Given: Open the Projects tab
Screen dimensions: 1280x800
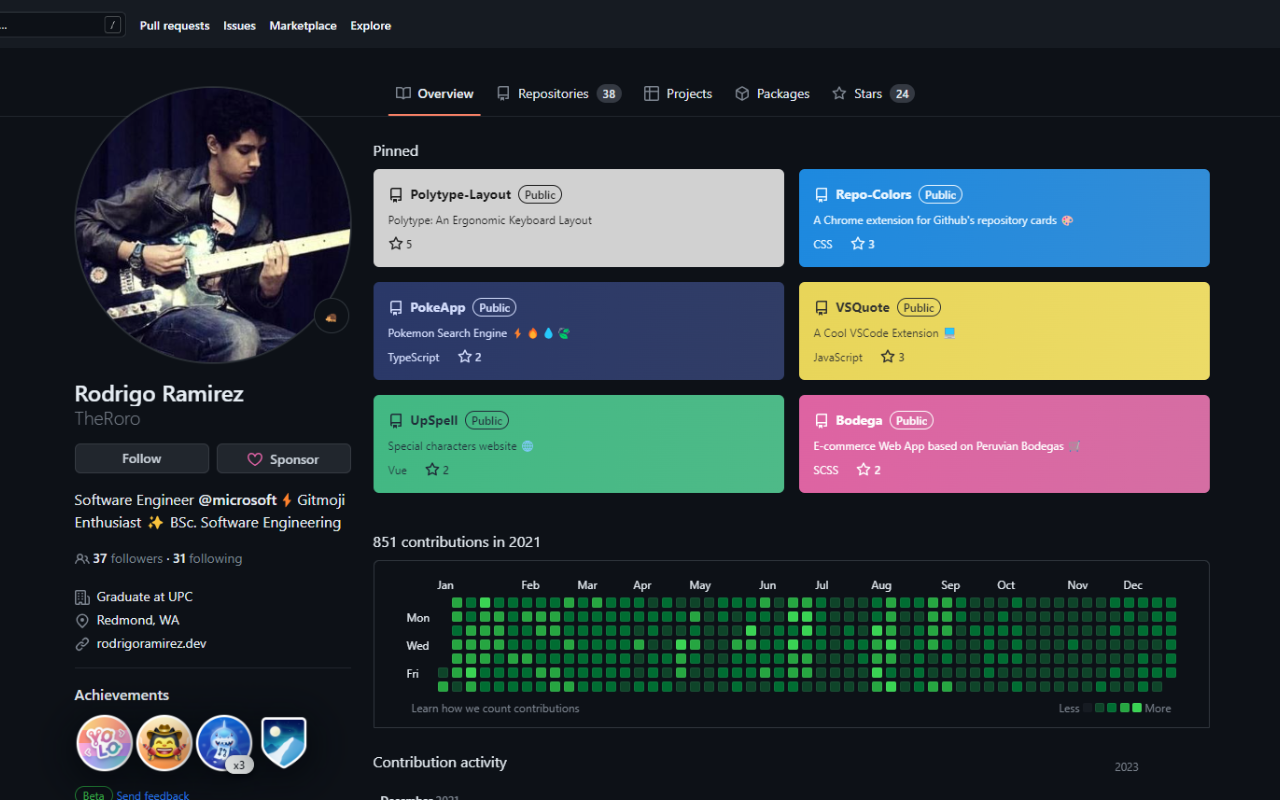Looking at the screenshot, I should pyautogui.click(x=677, y=94).
